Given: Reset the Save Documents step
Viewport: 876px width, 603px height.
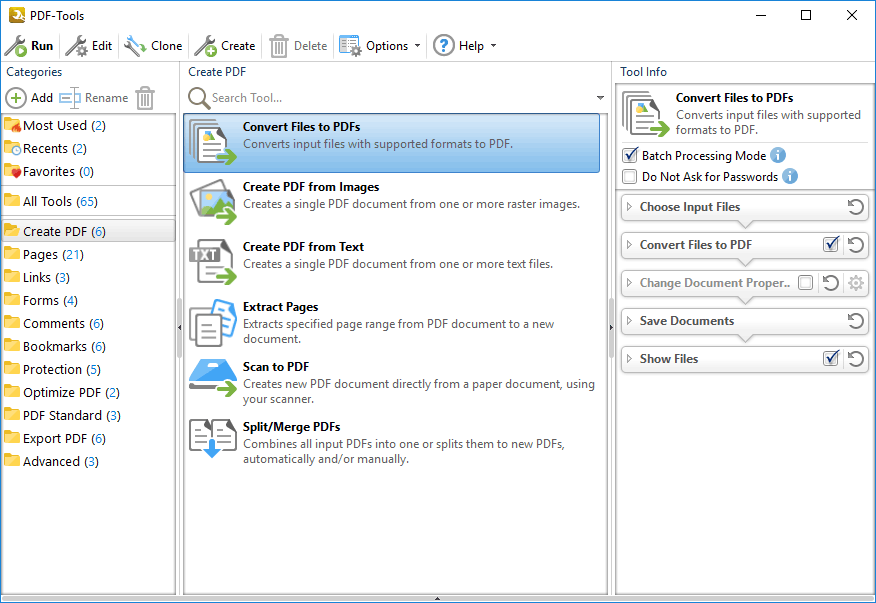Looking at the screenshot, I should (856, 321).
